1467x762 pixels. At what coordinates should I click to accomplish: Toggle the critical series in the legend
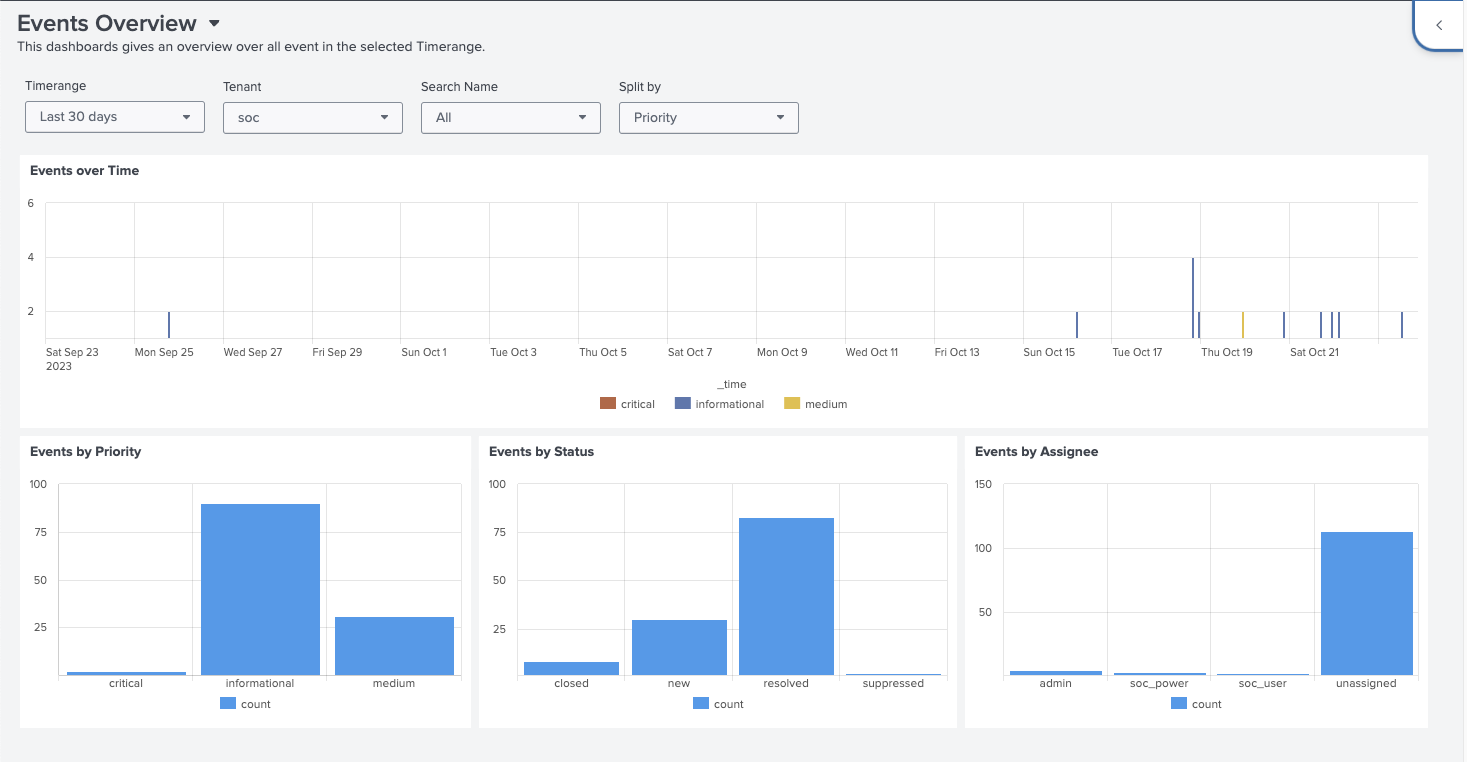[637, 404]
